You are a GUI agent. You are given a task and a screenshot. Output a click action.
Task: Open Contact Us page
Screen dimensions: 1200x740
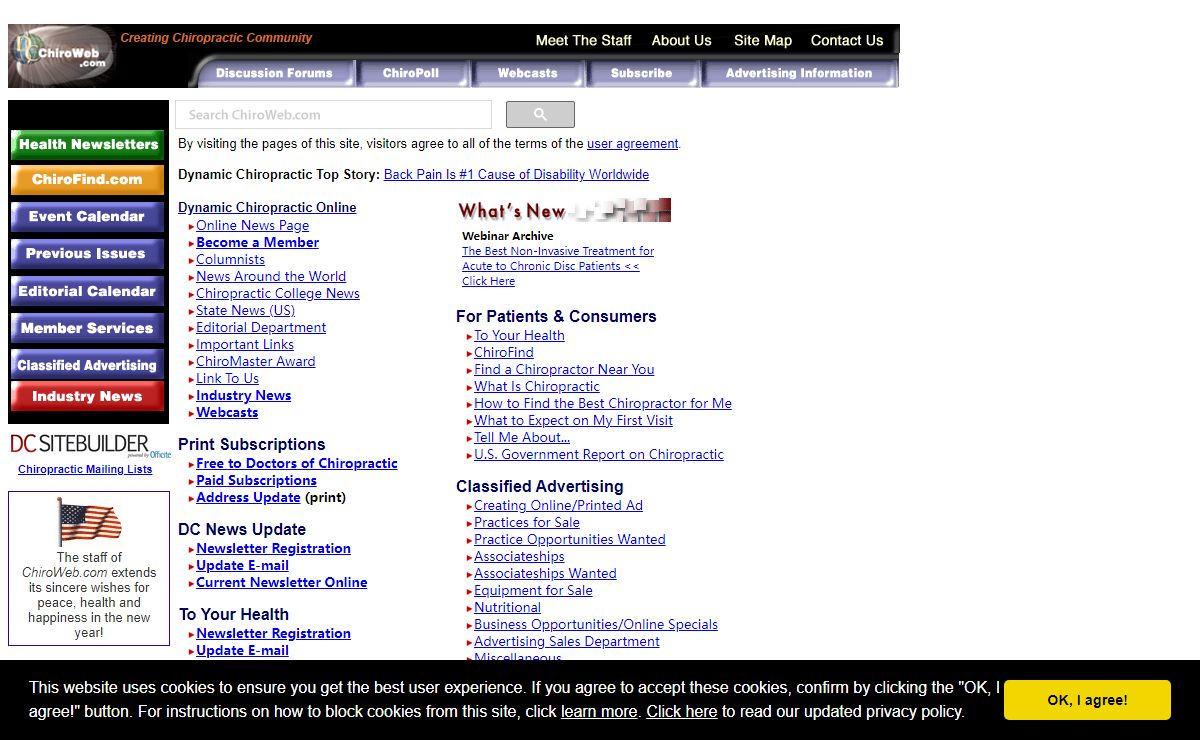(847, 41)
